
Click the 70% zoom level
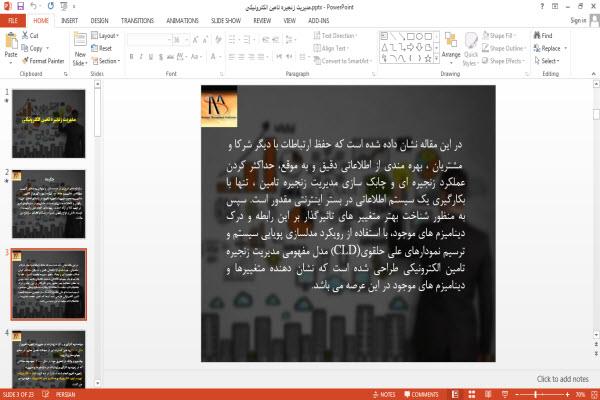[x=580, y=394]
